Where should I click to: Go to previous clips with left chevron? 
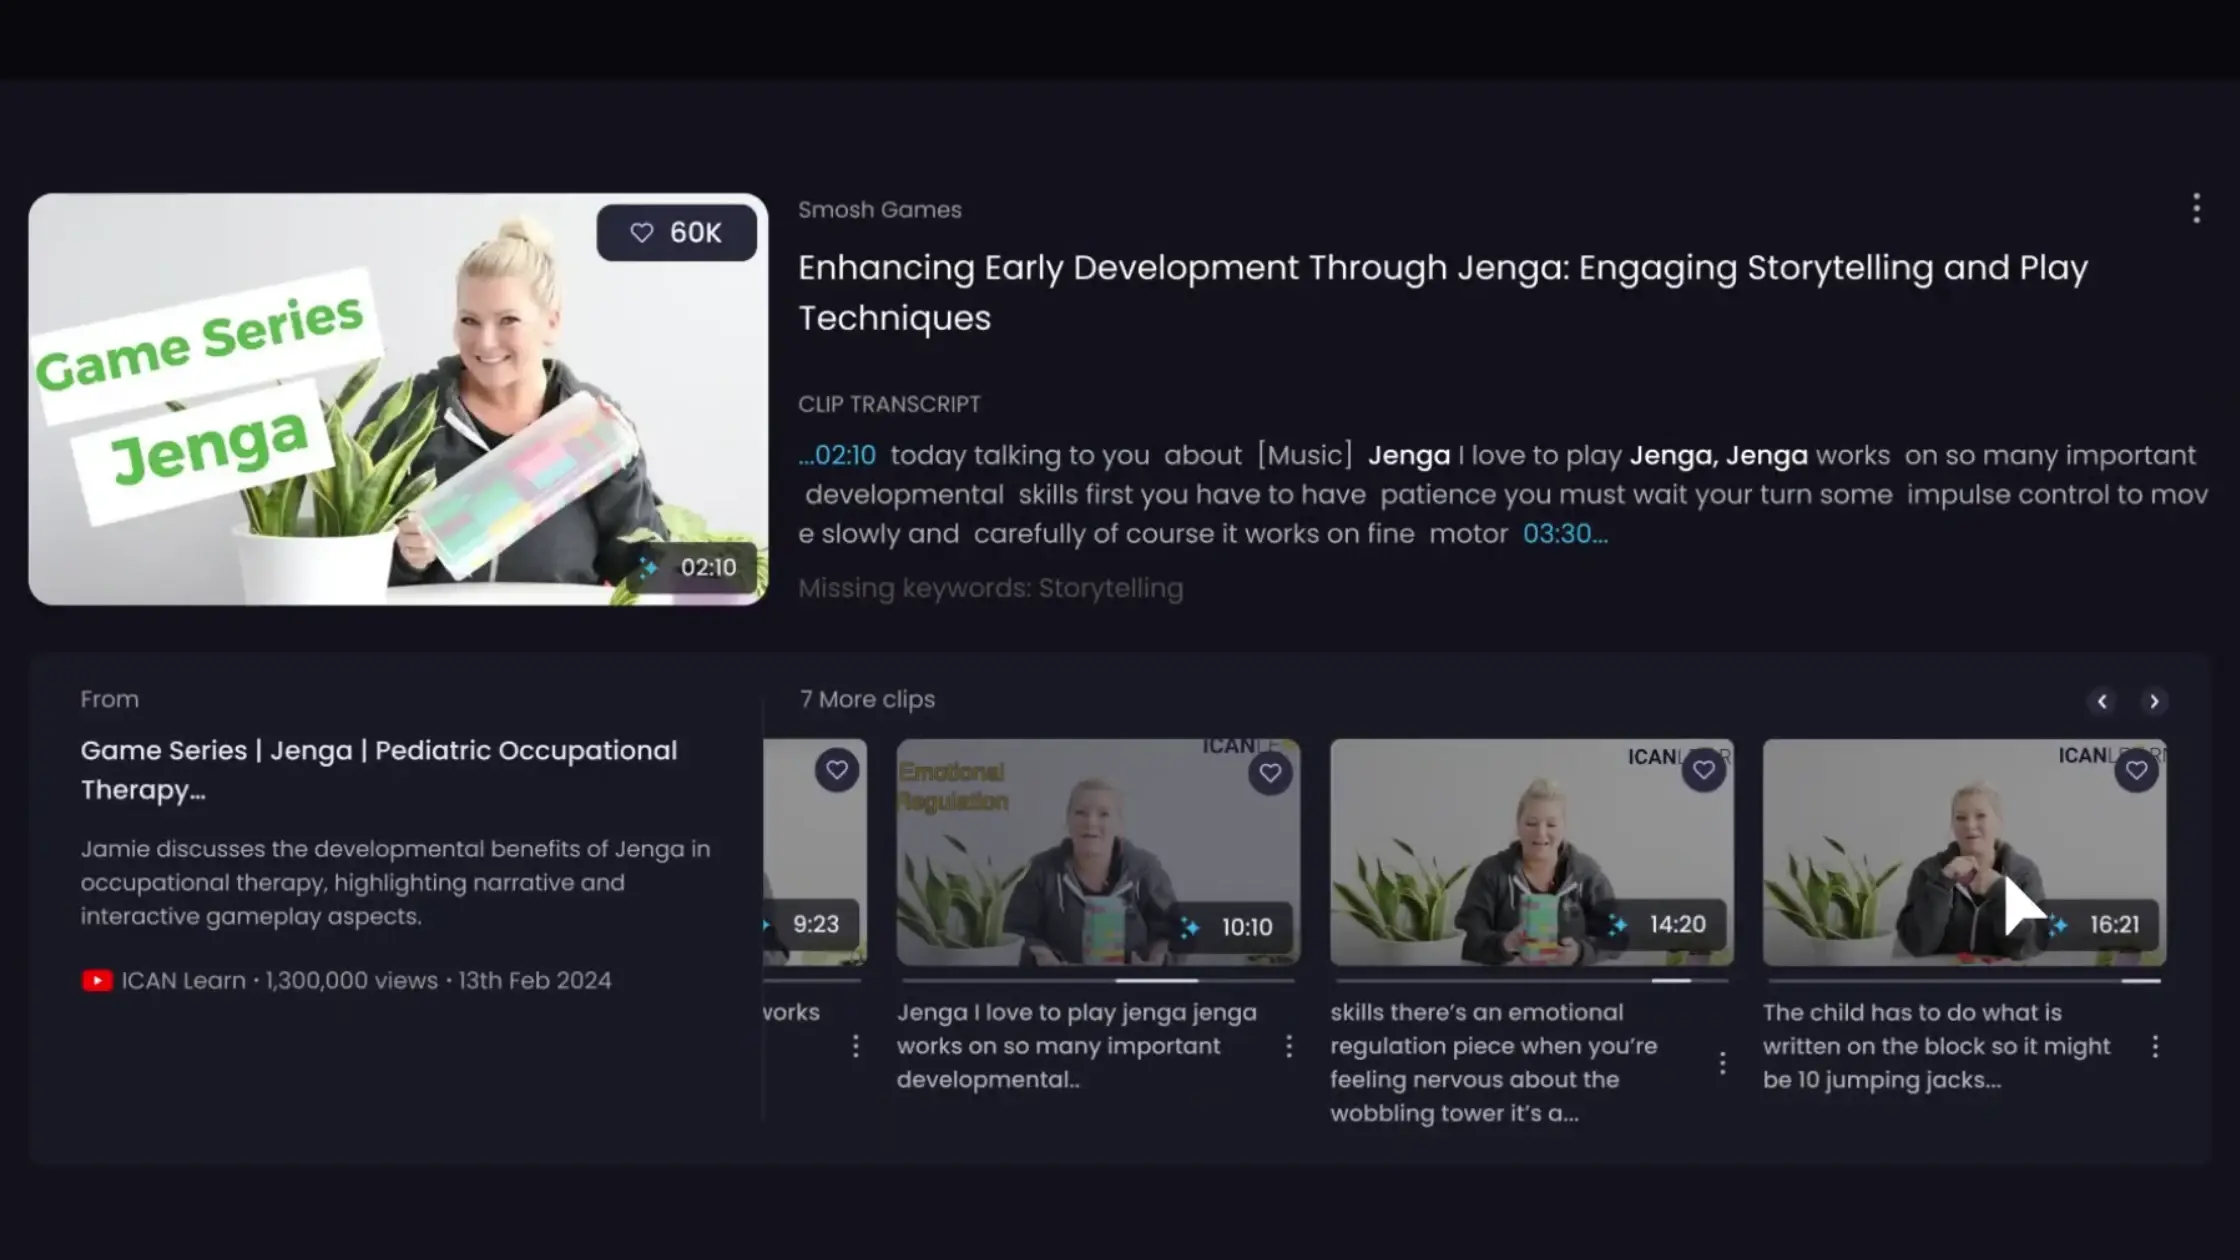click(2102, 701)
